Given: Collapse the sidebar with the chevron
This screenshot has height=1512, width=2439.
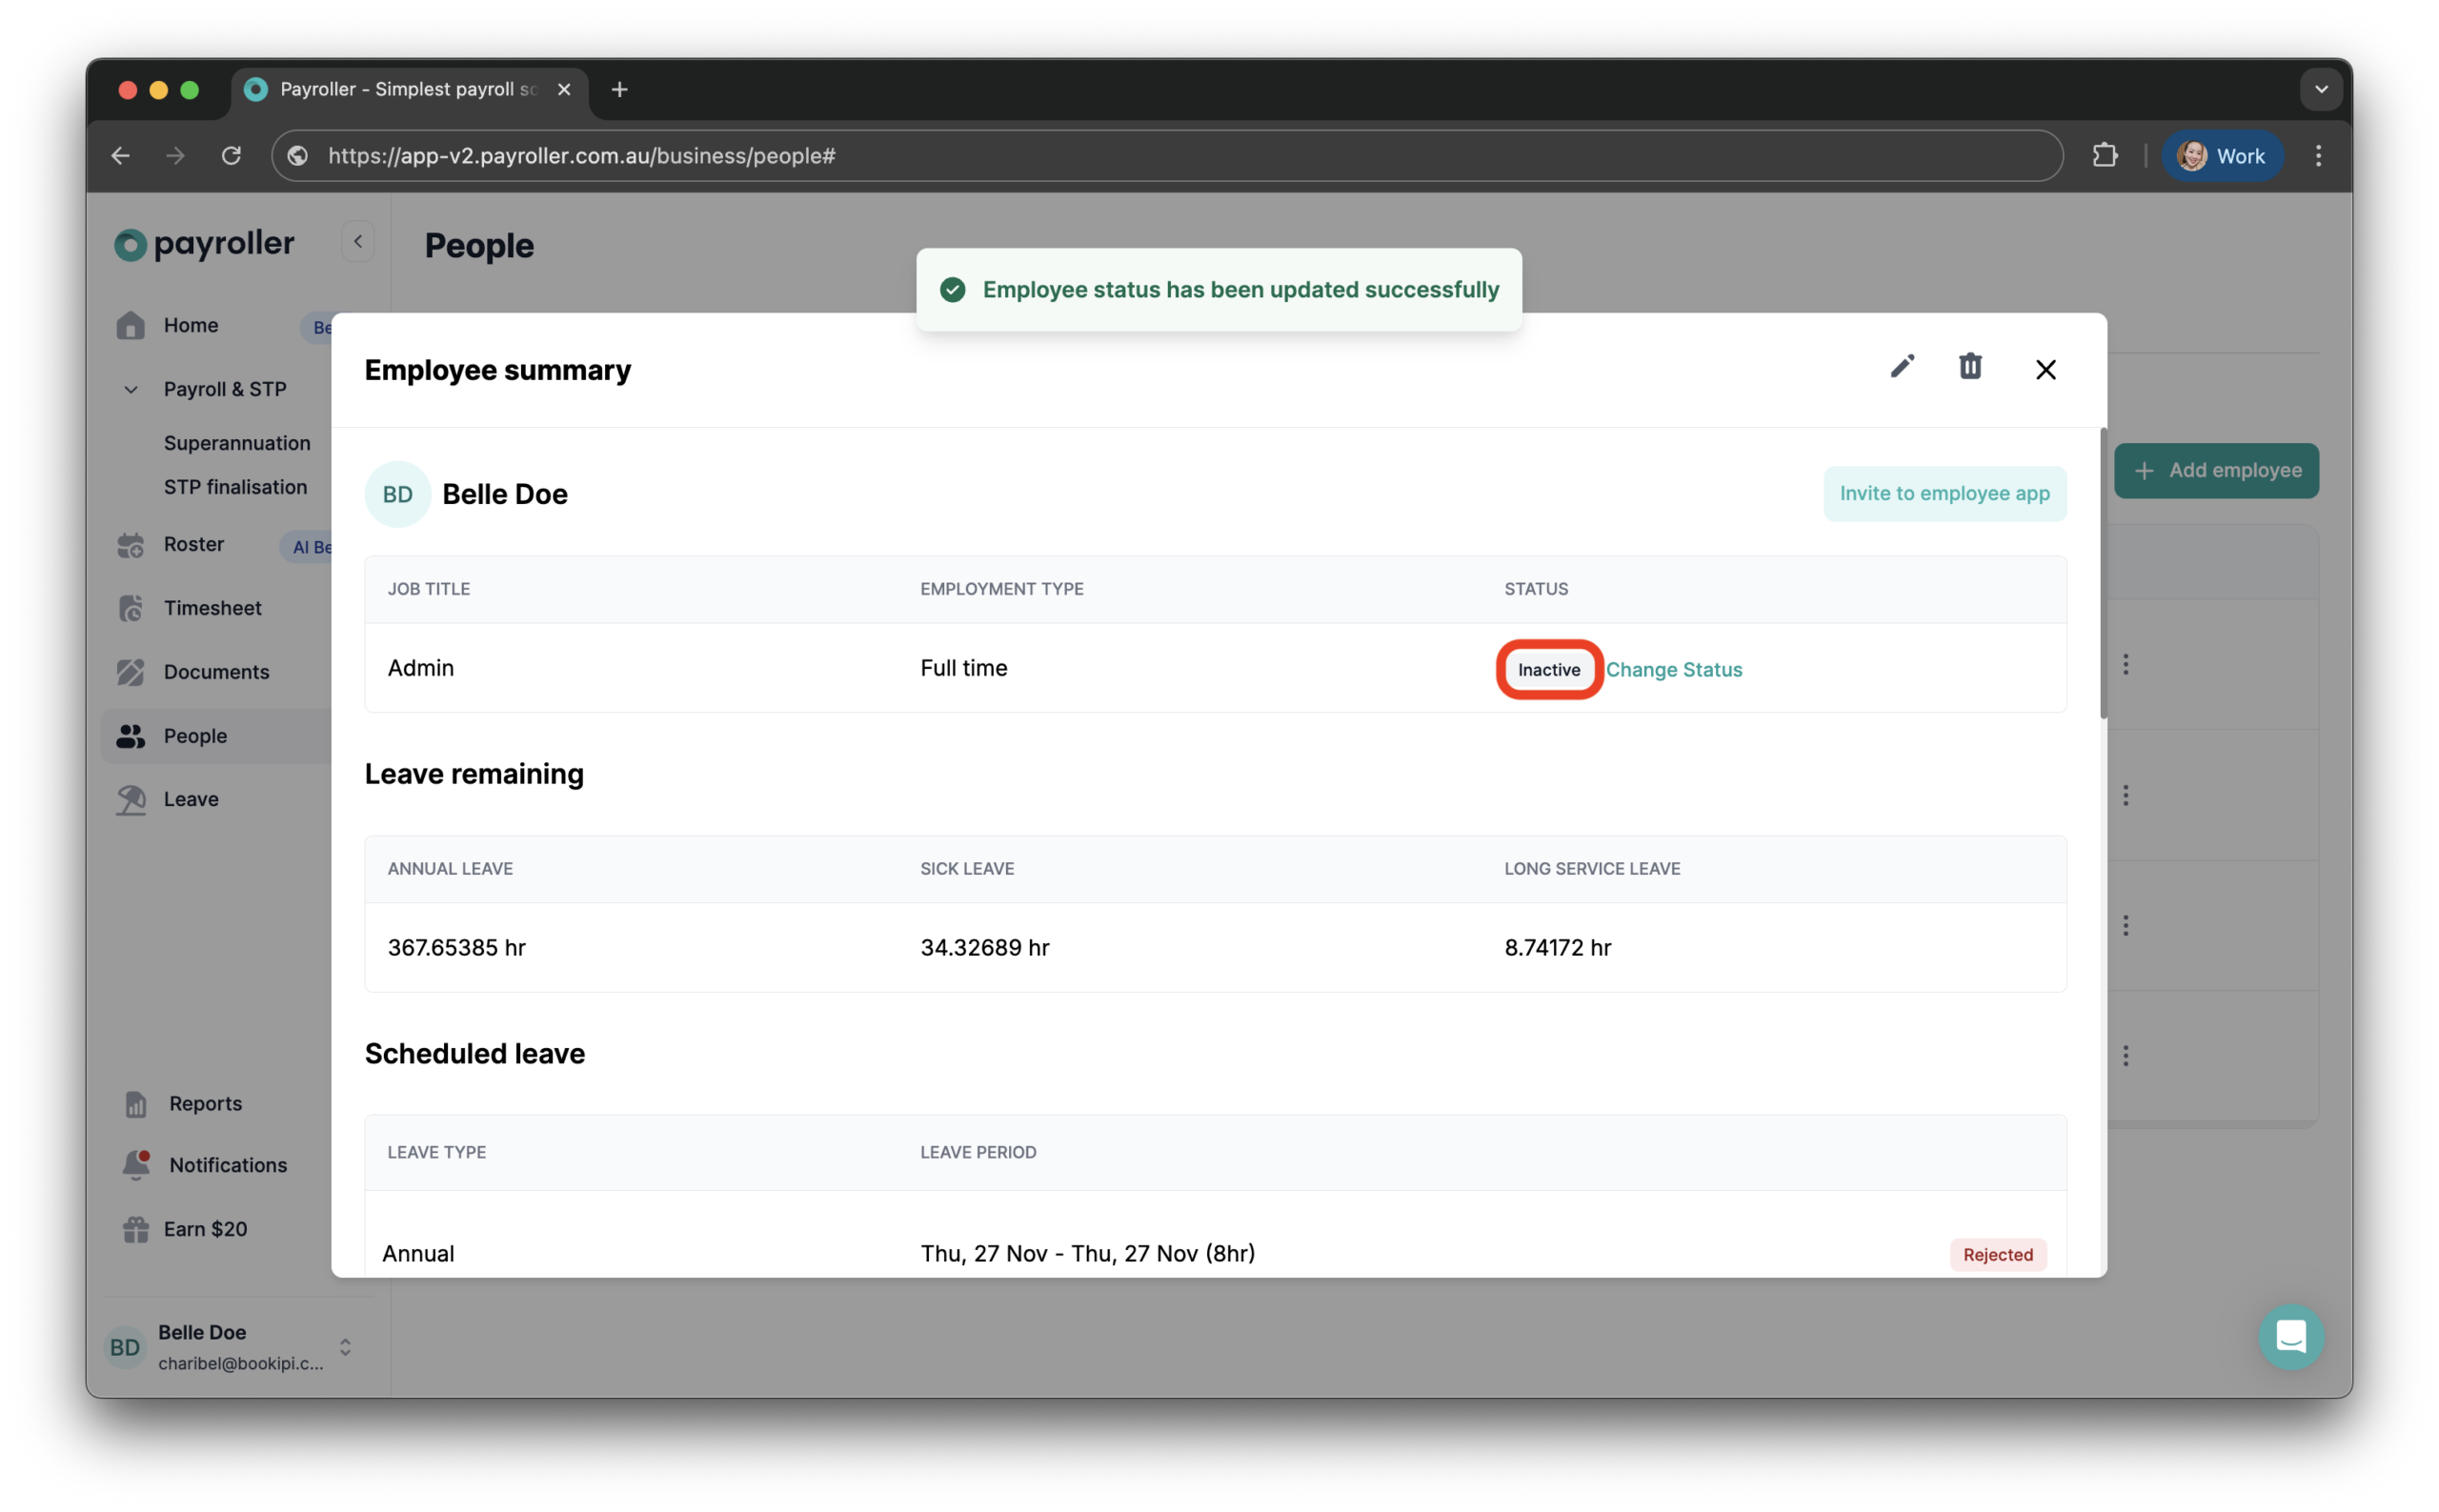Looking at the screenshot, I should point(357,240).
